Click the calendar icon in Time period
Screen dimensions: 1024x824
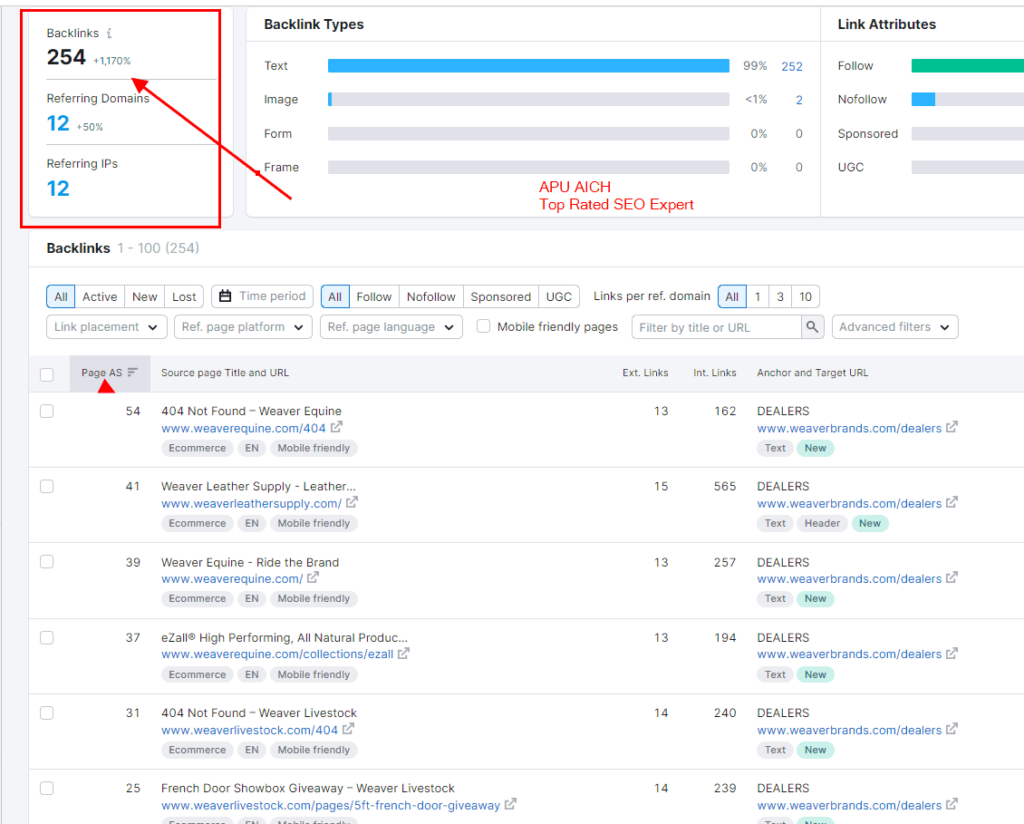point(225,296)
